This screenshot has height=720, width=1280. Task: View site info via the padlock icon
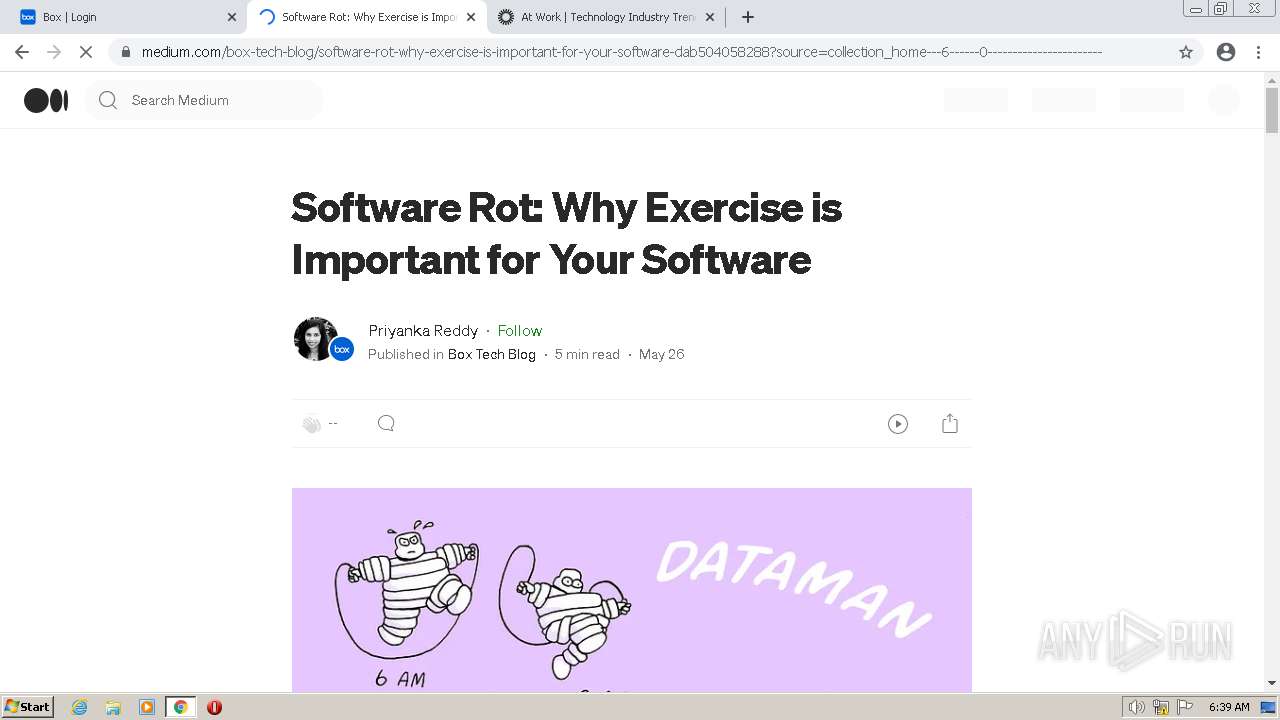[x=125, y=52]
